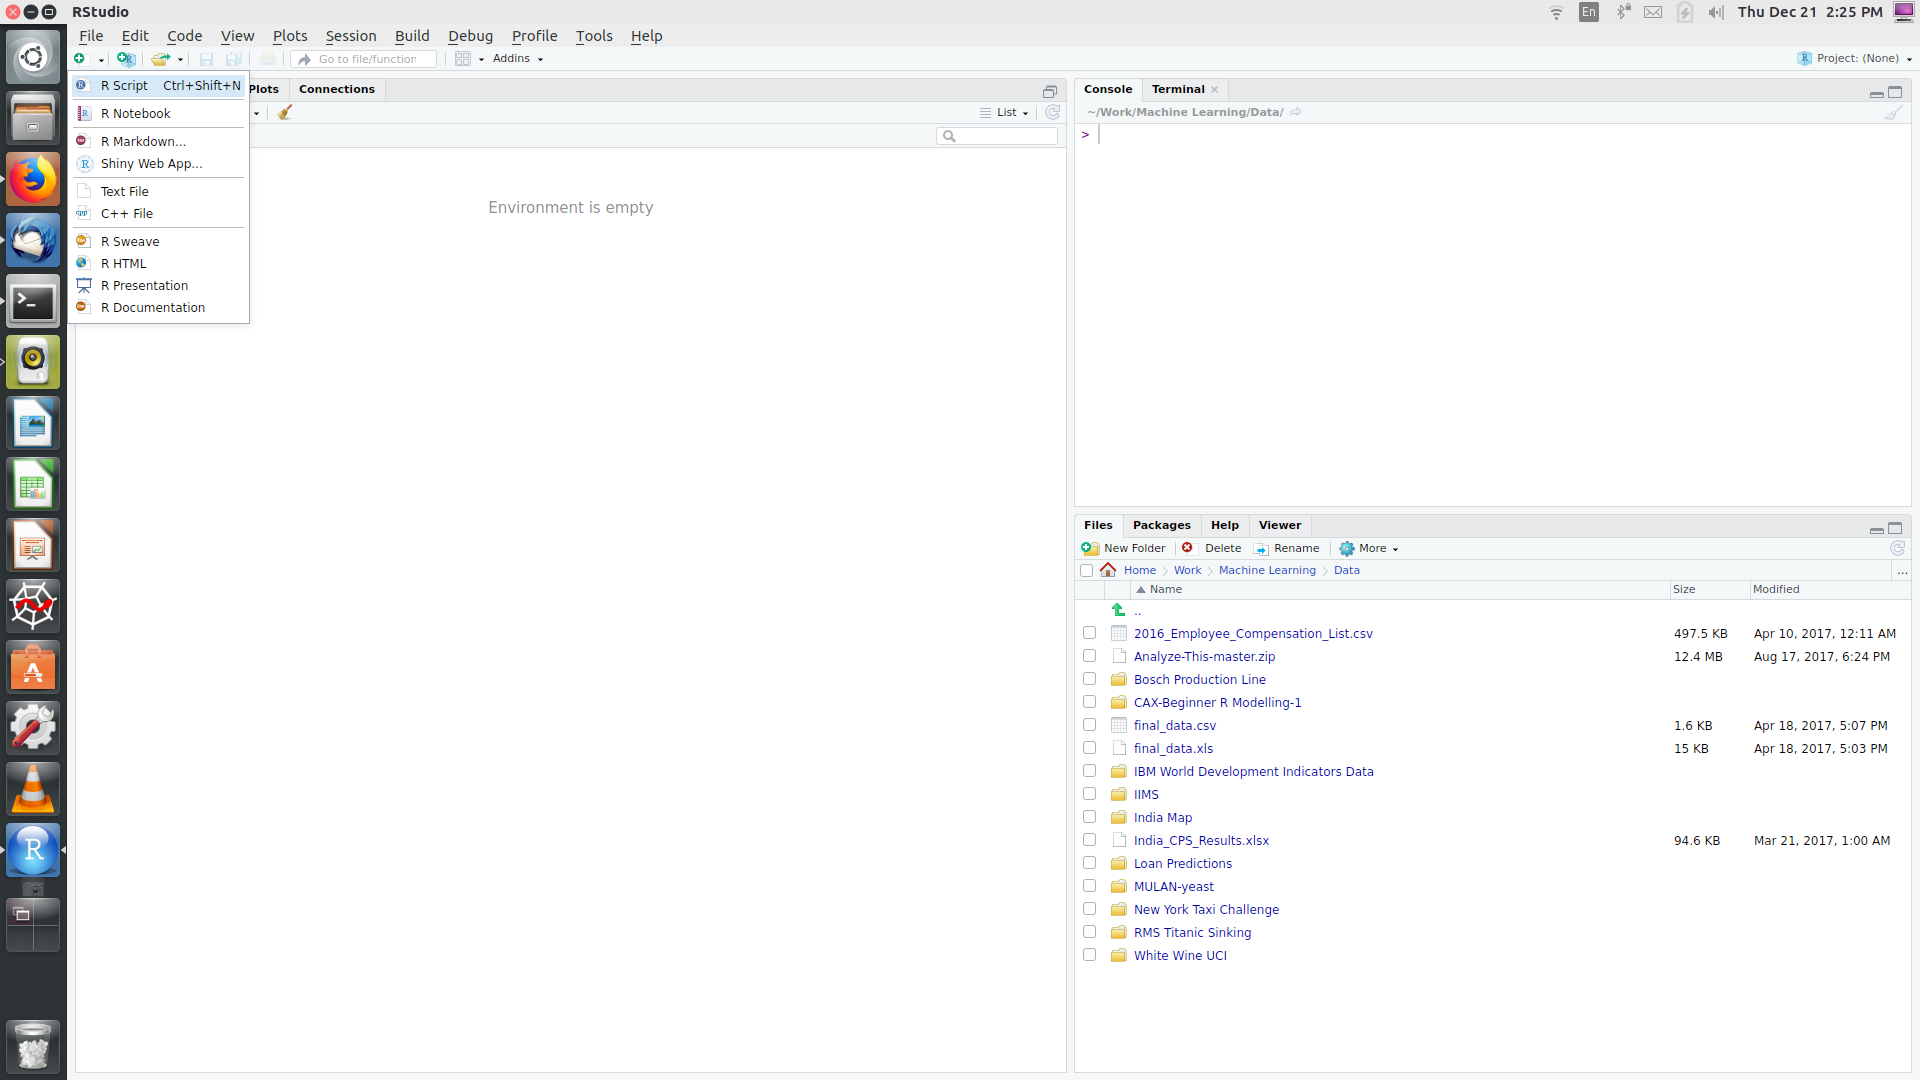Open the List view dropdown
This screenshot has height=1080, width=1920.
click(1005, 112)
